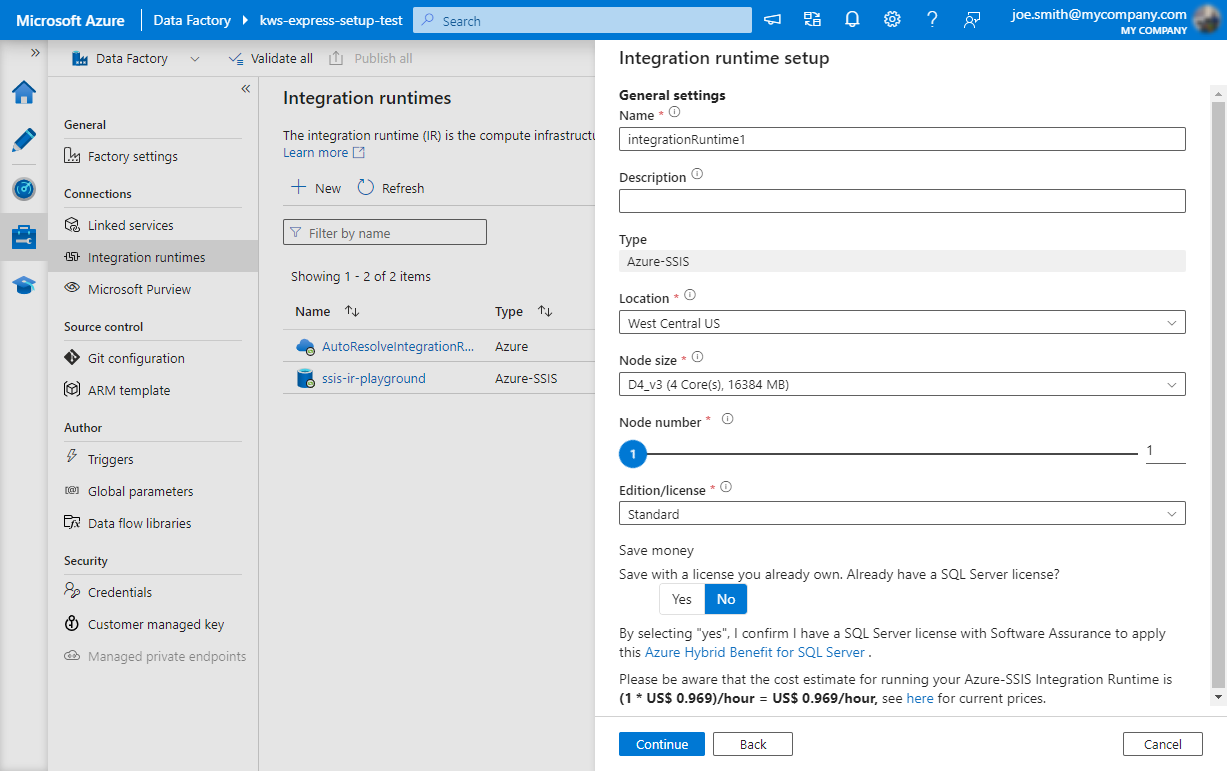Click the Node number value box
This screenshot has width=1227, height=771.
(1165, 451)
